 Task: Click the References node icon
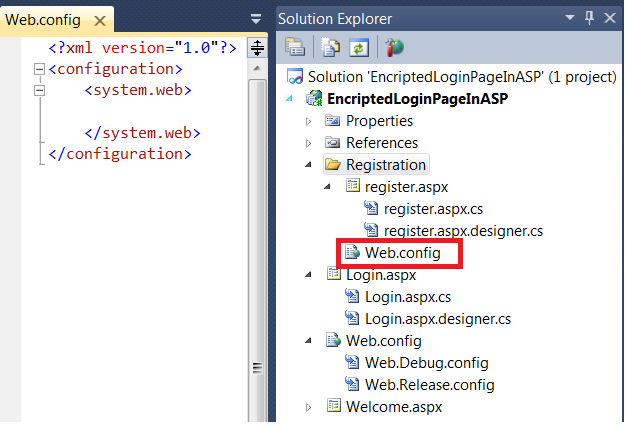coord(332,142)
